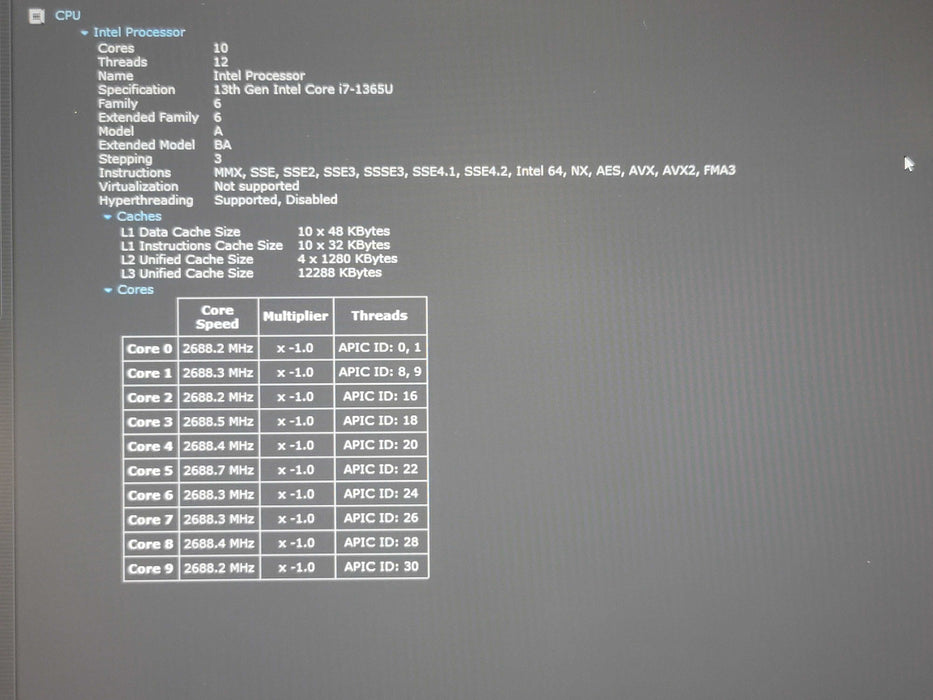This screenshot has width=933, height=700.
Task: Click the Cores heading above the table
Action: (x=135, y=289)
